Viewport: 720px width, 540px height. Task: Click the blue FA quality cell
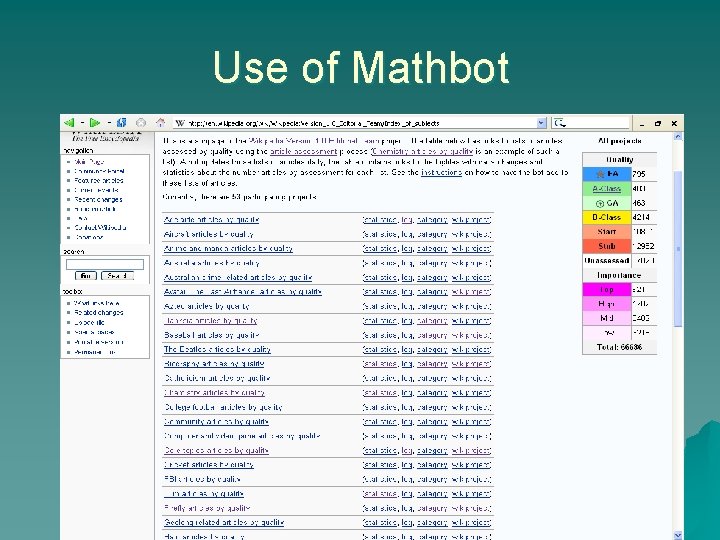[607, 174]
